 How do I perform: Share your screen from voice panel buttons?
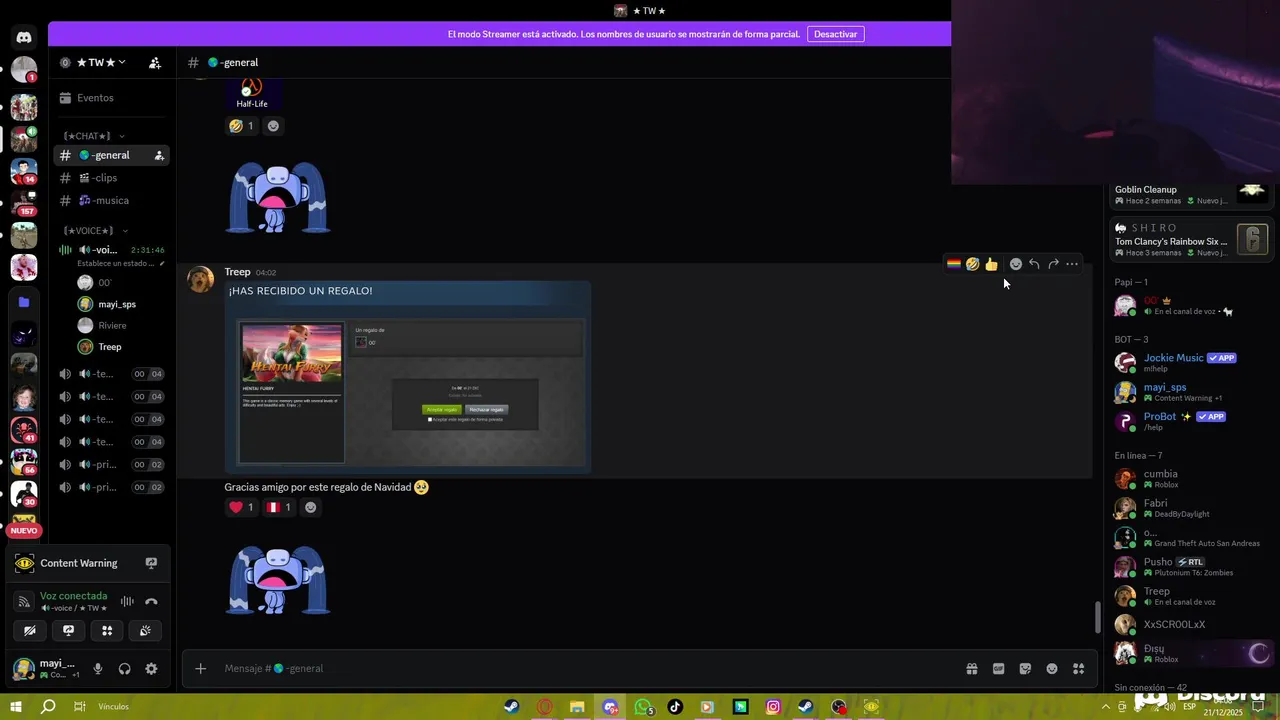coord(68,630)
